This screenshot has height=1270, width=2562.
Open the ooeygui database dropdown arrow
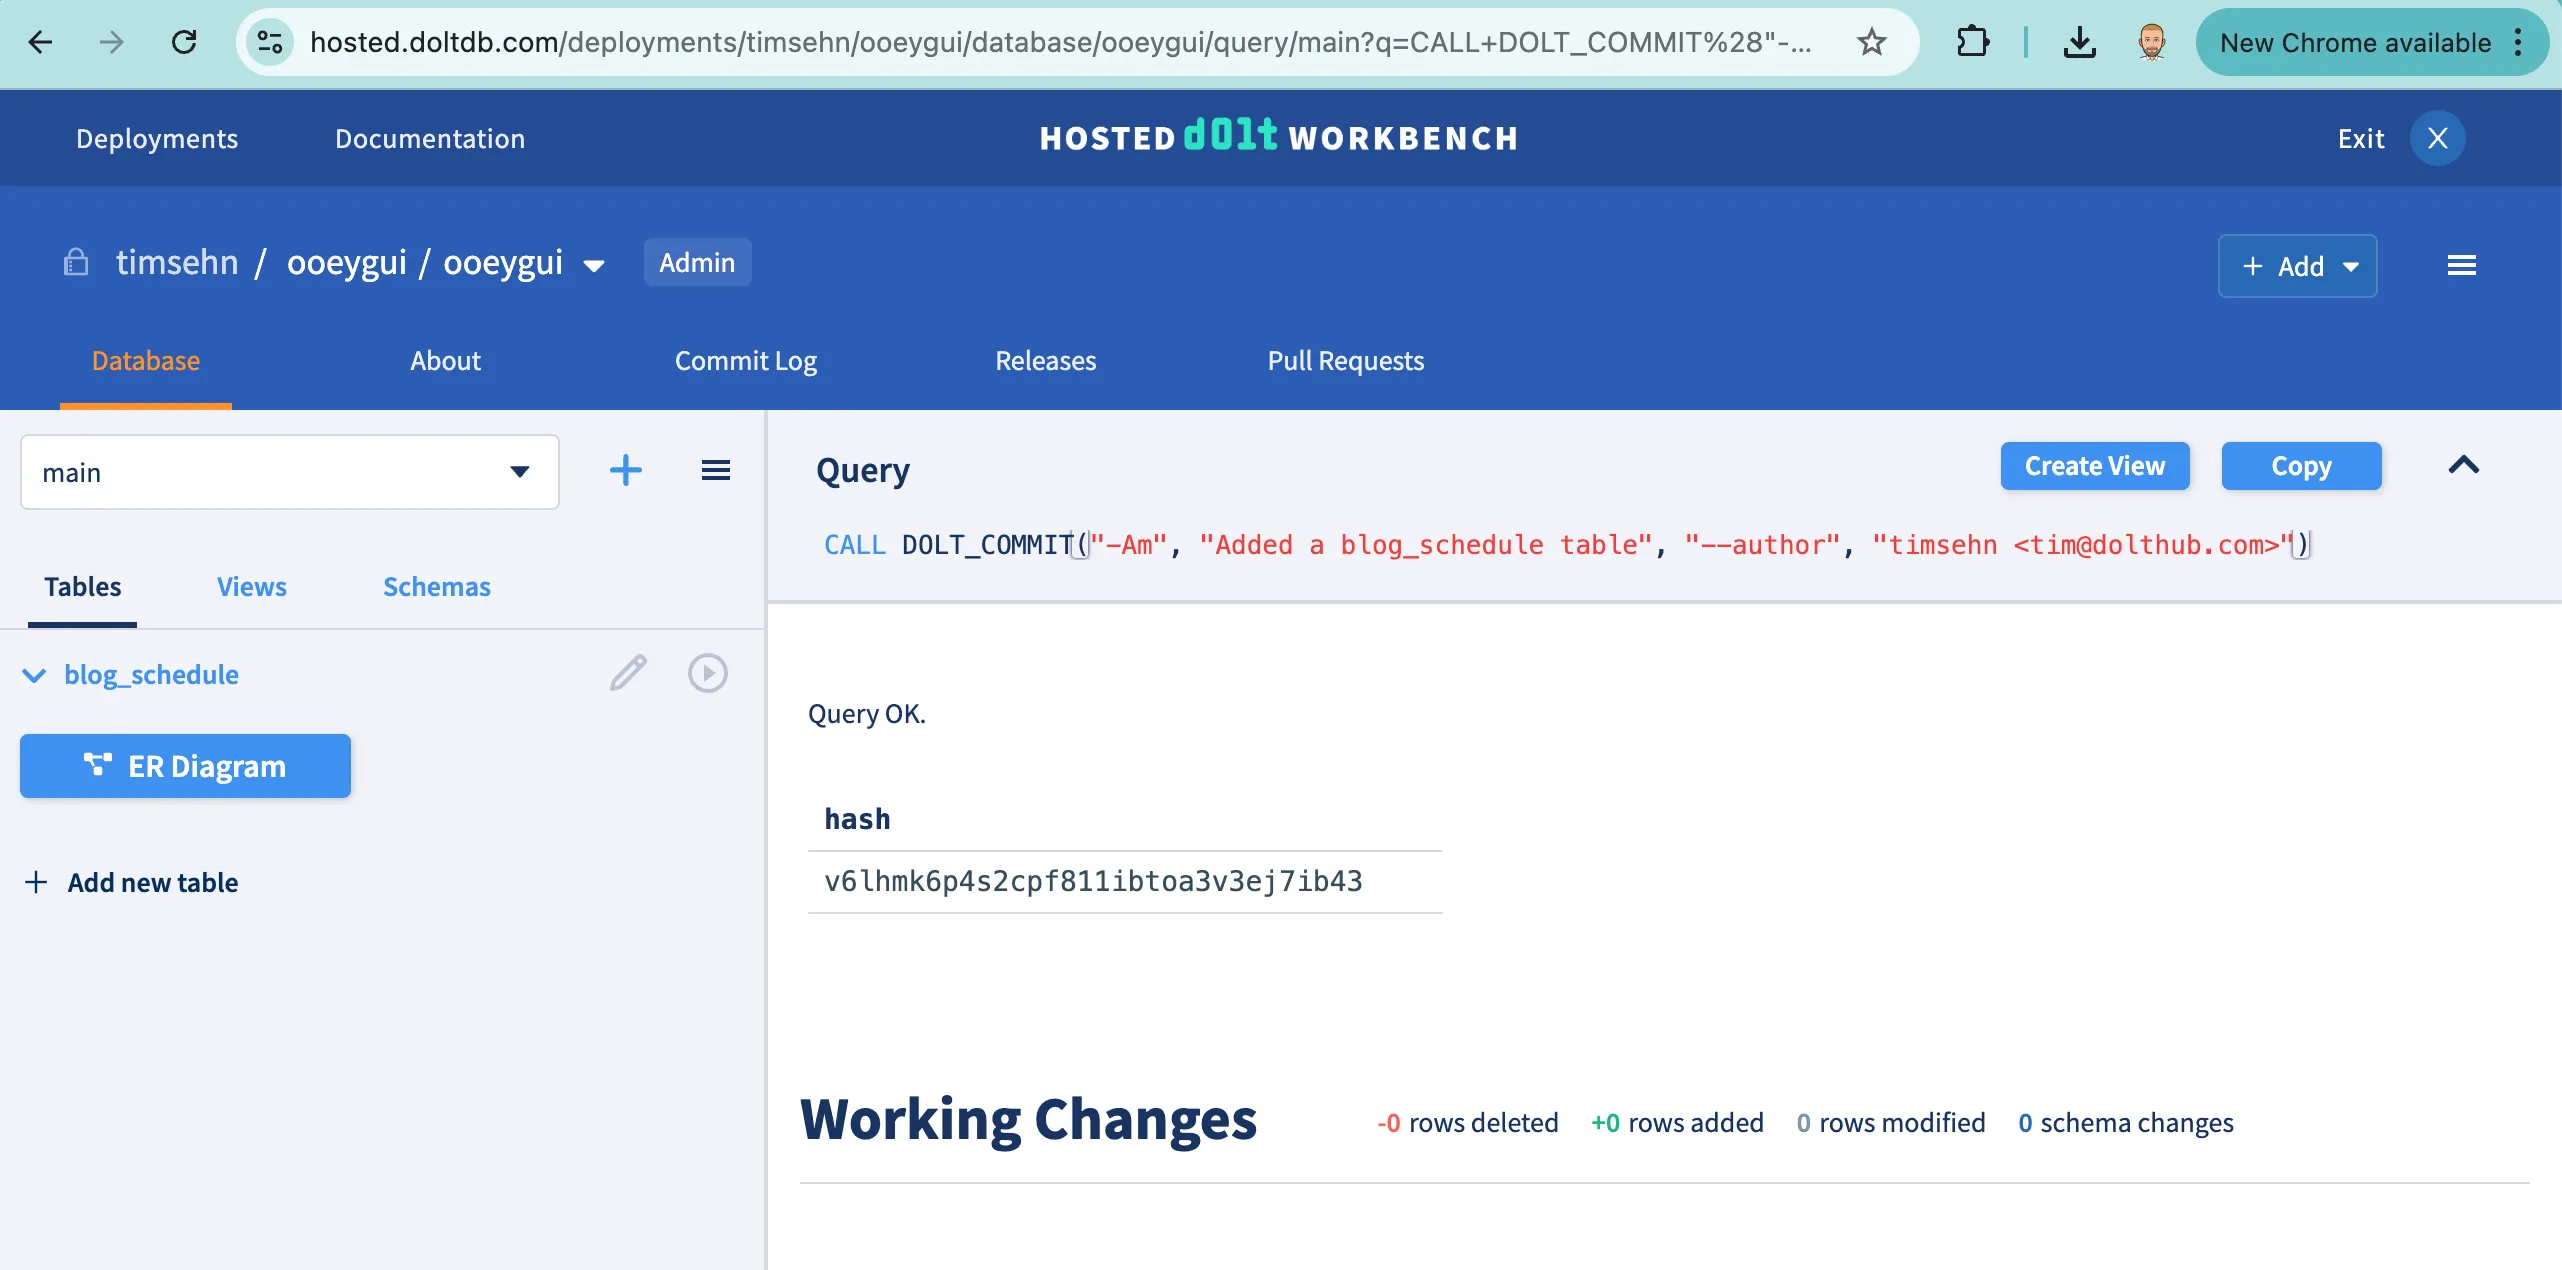594,265
